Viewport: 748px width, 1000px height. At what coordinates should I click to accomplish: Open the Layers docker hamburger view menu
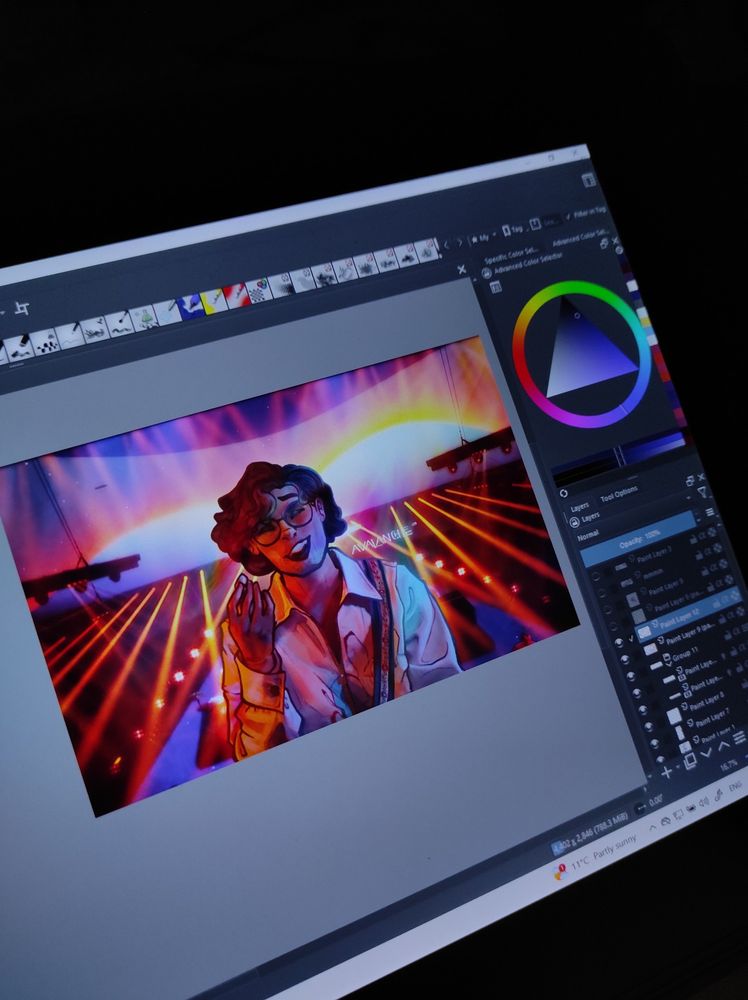pos(710,512)
